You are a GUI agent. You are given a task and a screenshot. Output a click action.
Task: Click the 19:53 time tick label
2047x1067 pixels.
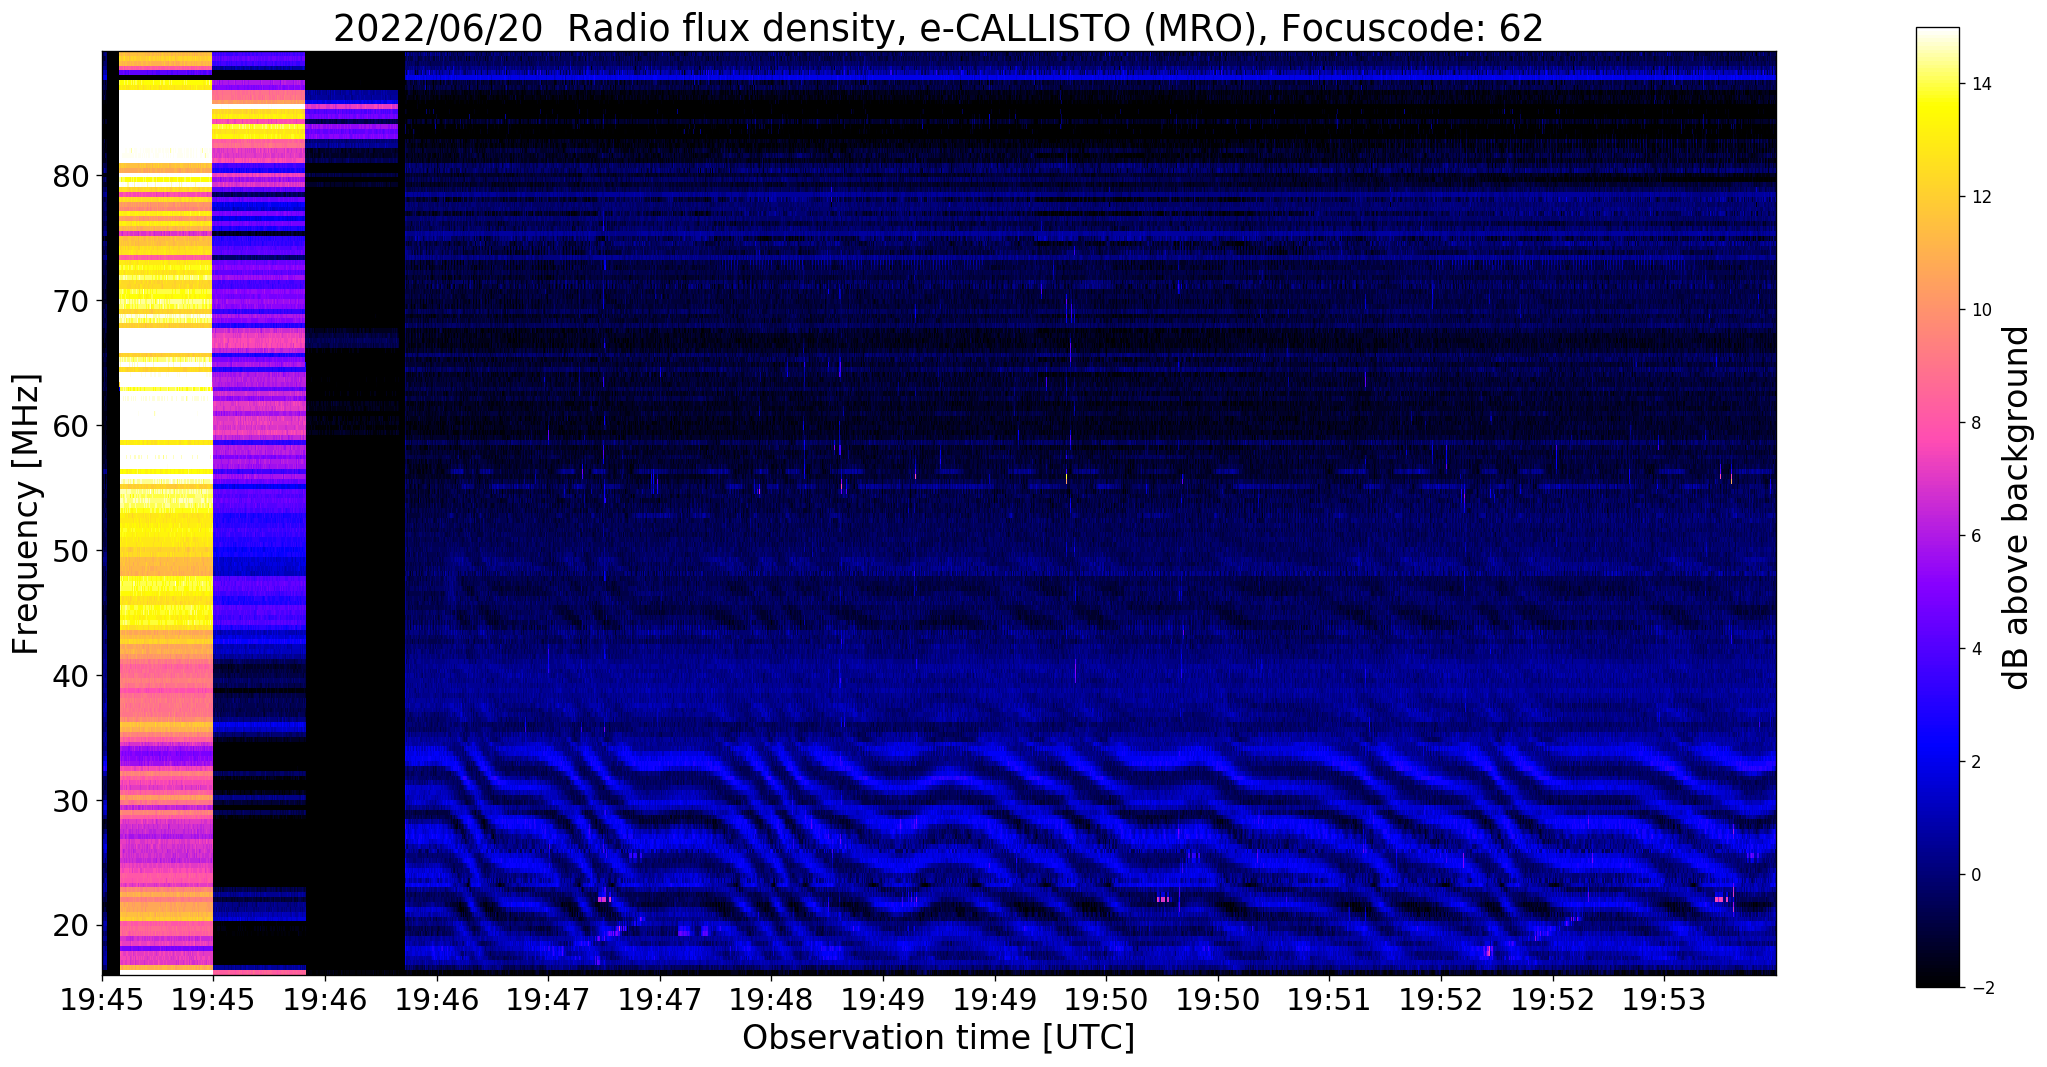pyautogui.click(x=1664, y=999)
